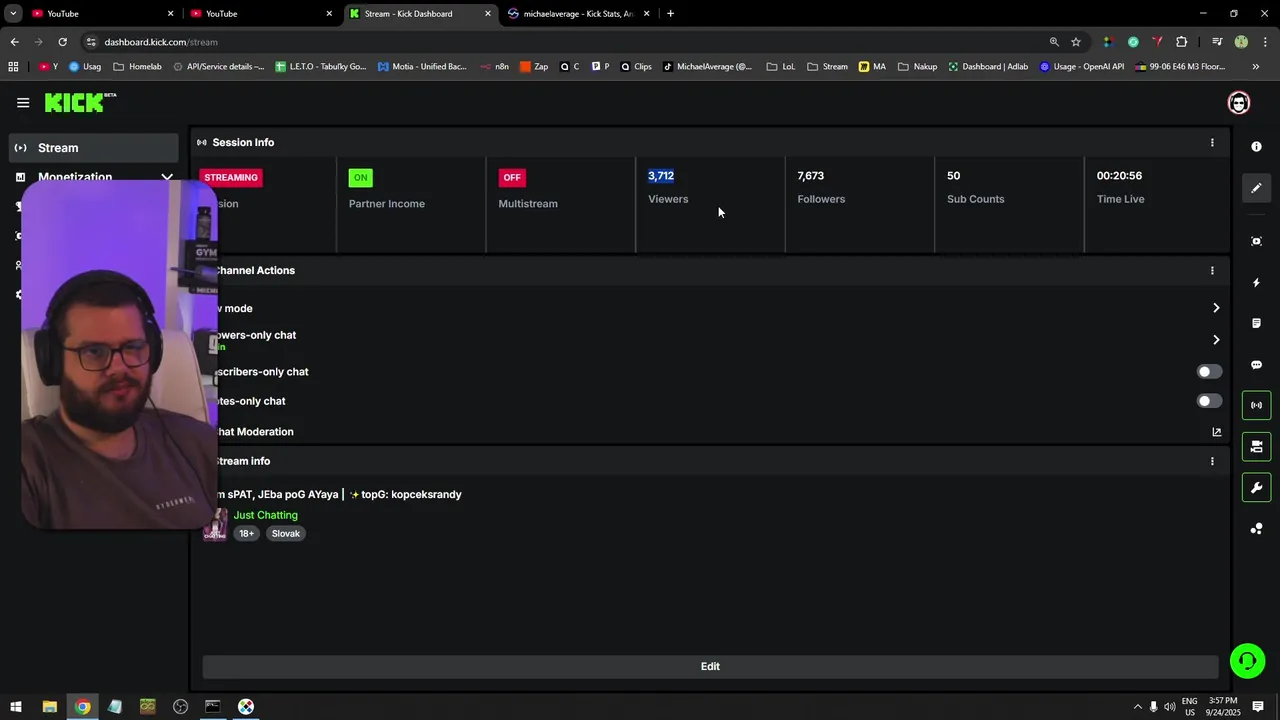Open File Explorer from the taskbar
Image resolution: width=1280 pixels, height=720 pixels.
pos(49,707)
